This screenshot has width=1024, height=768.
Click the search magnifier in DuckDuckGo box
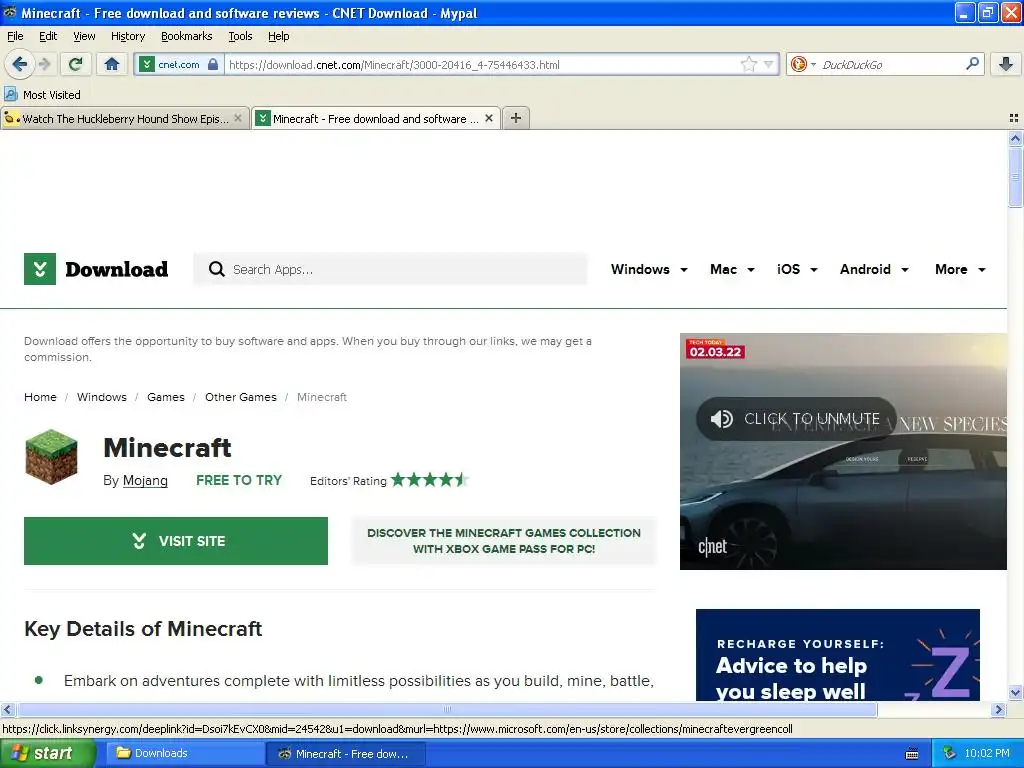(x=972, y=64)
